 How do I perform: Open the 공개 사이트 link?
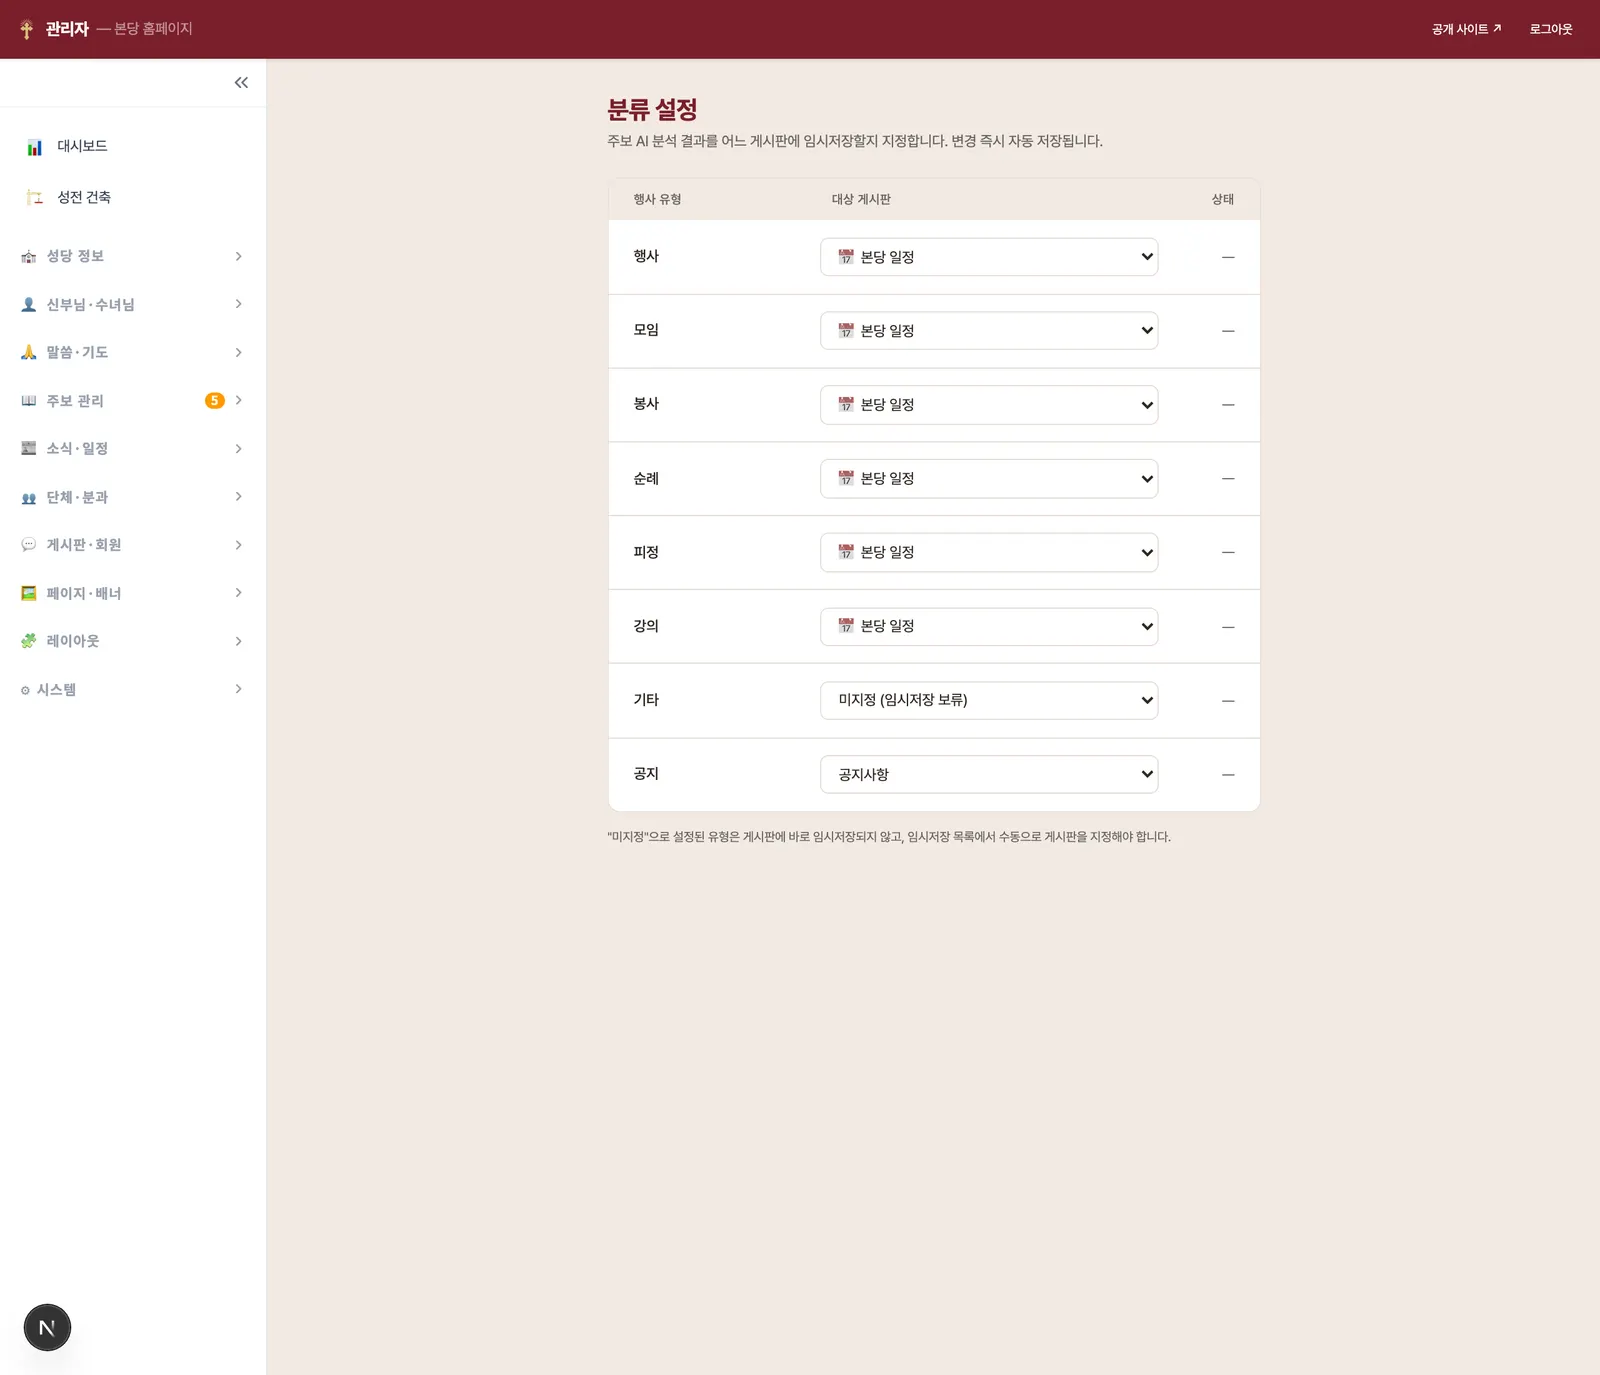coord(1466,29)
